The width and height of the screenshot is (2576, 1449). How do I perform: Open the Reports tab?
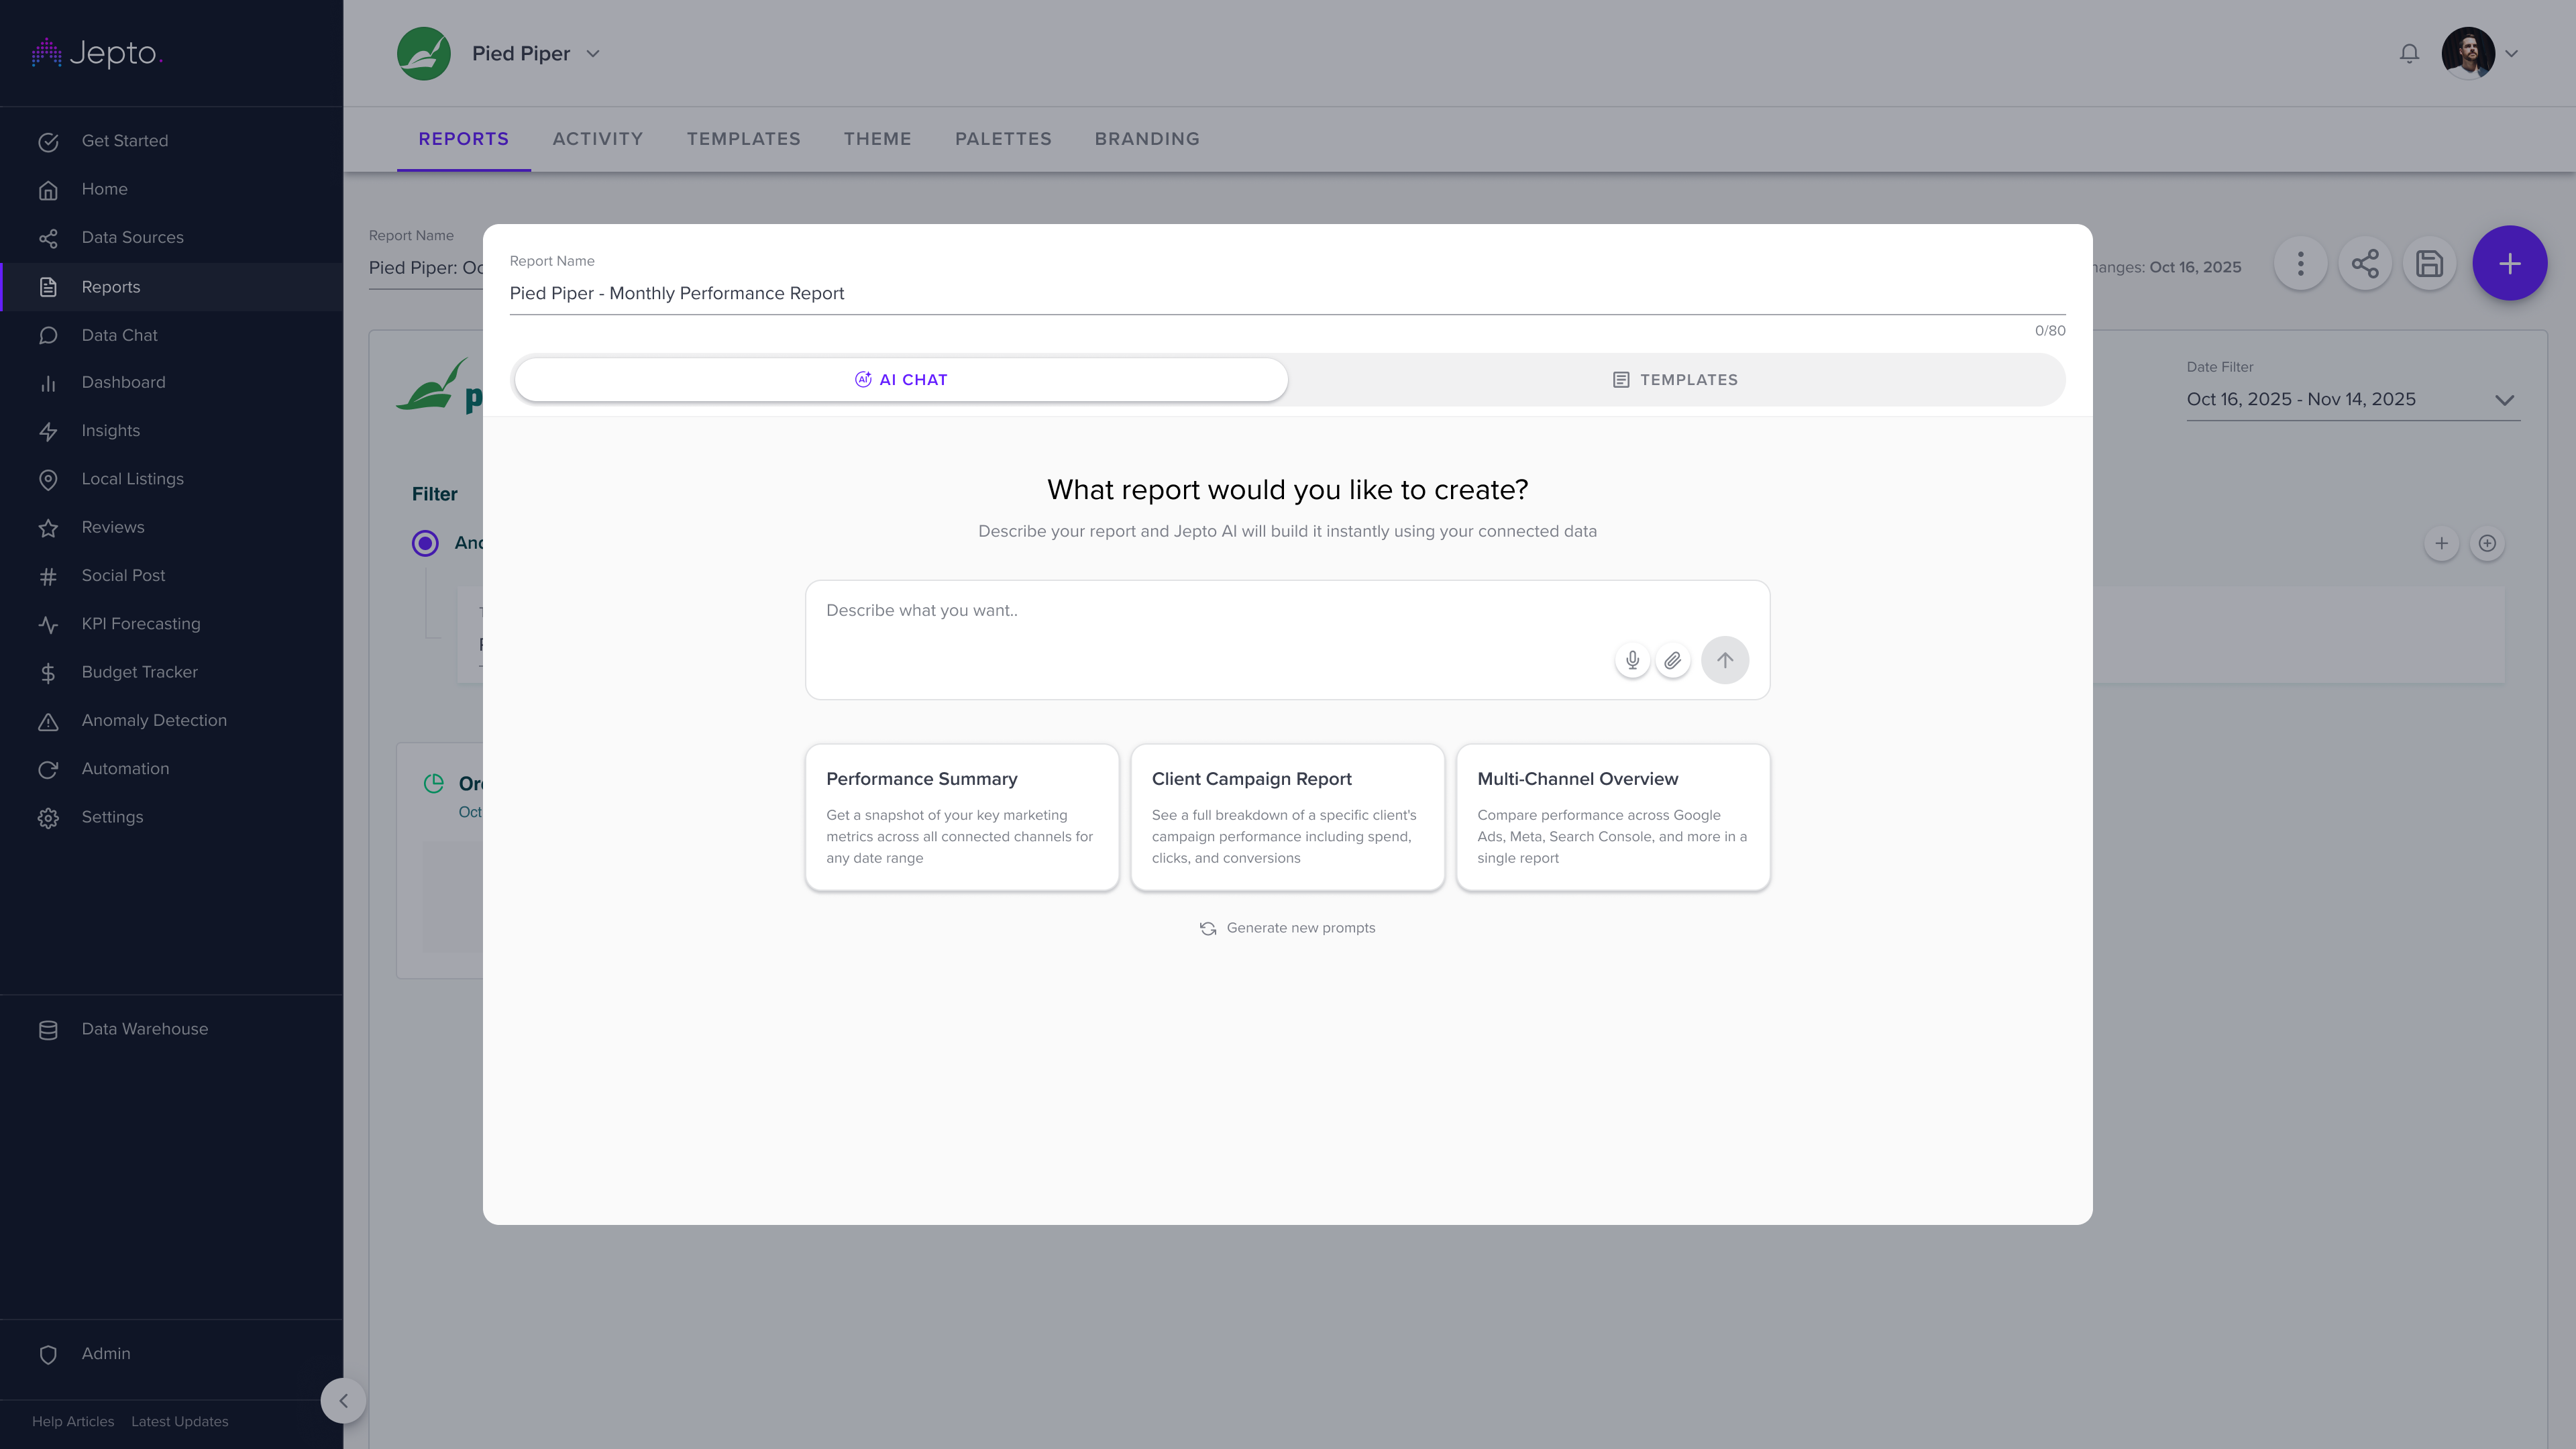[x=464, y=139]
